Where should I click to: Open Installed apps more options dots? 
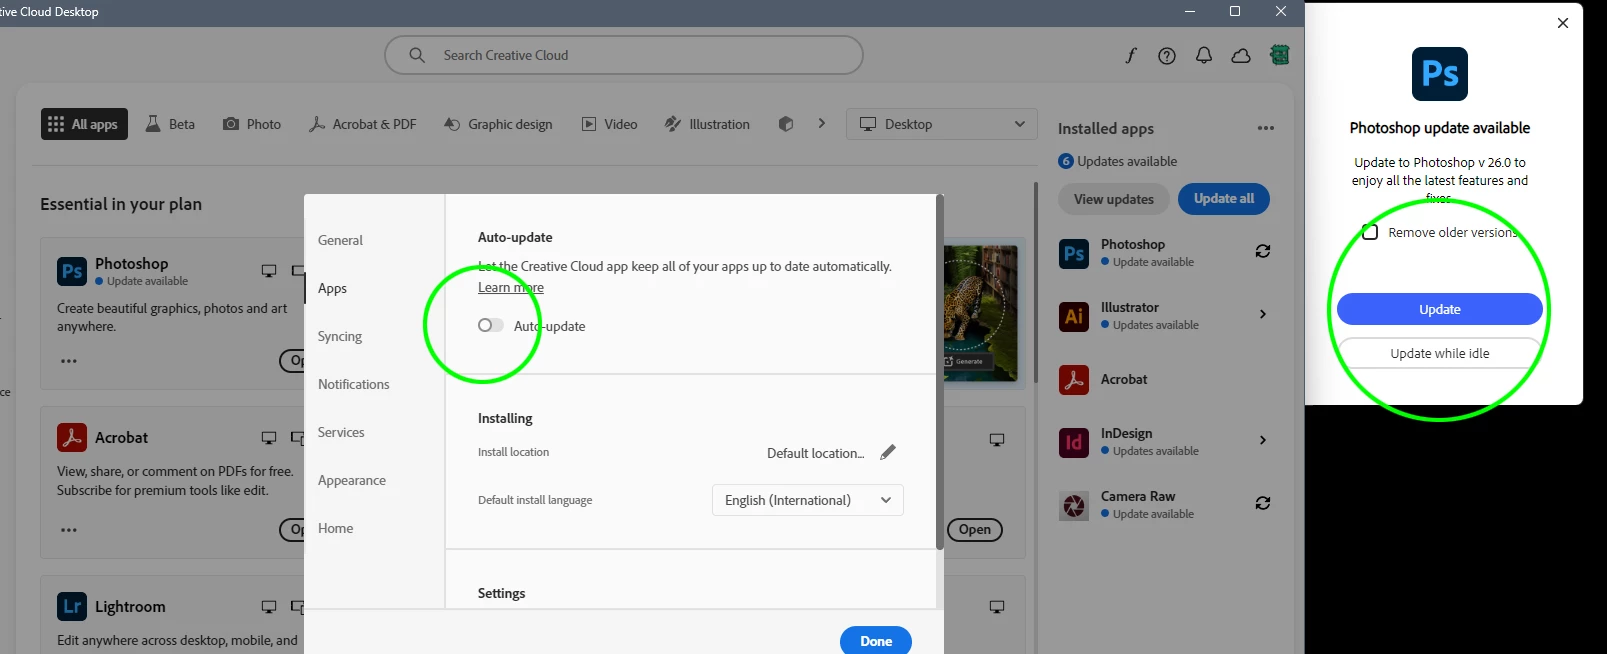click(1266, 128)
